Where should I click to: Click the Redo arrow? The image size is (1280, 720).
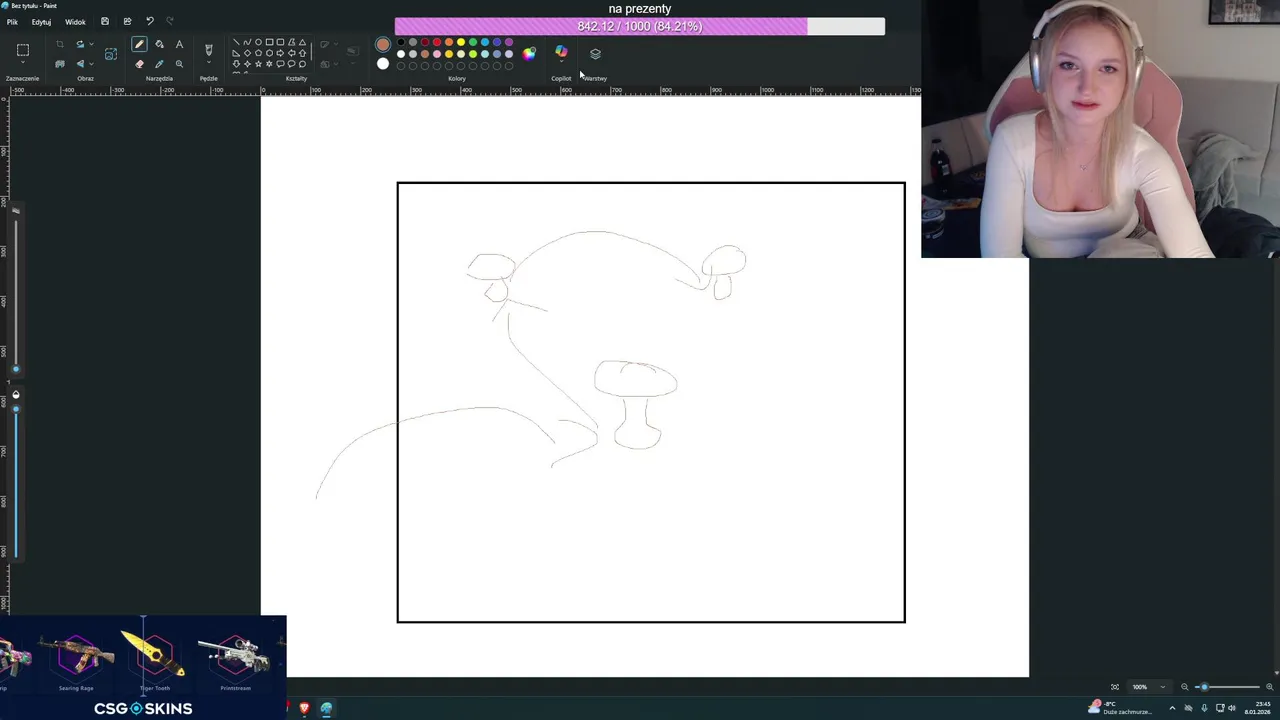[169, 21]
